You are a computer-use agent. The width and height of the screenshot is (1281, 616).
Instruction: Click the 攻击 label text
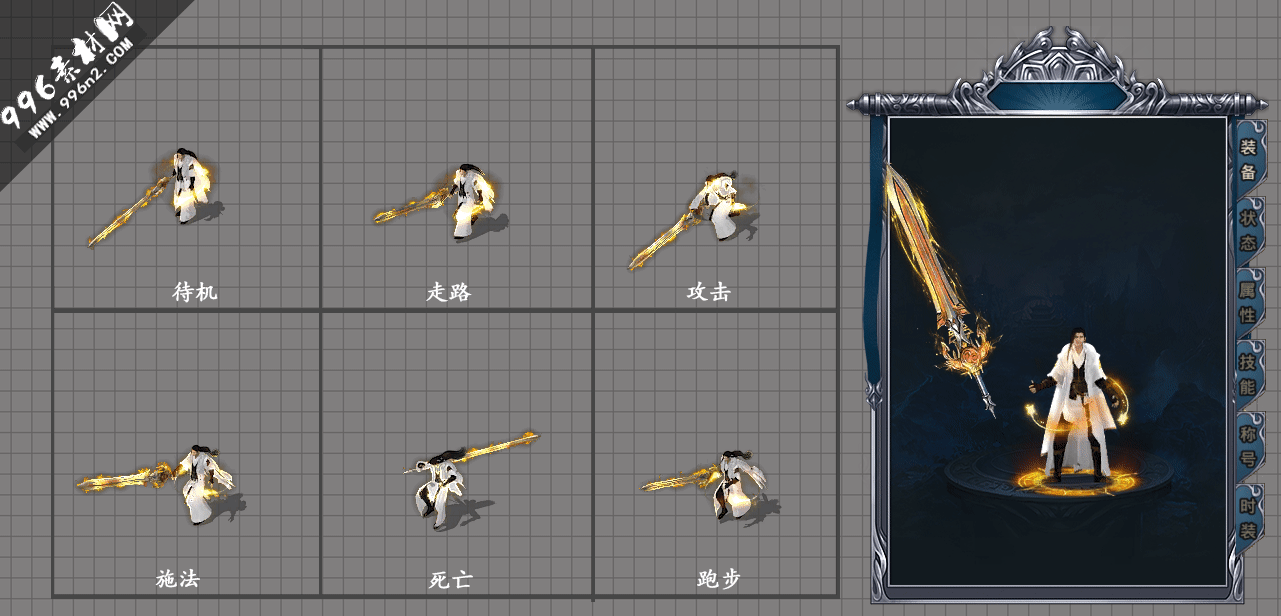[709, 292]
